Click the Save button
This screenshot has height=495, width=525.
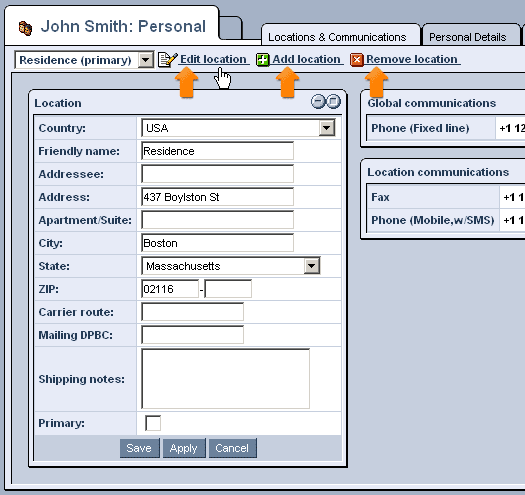click(139, 448)
